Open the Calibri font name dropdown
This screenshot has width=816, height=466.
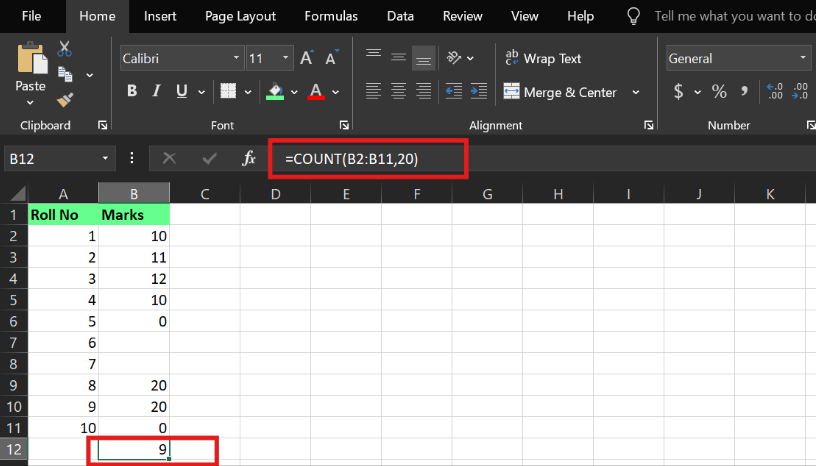(236, 58)
